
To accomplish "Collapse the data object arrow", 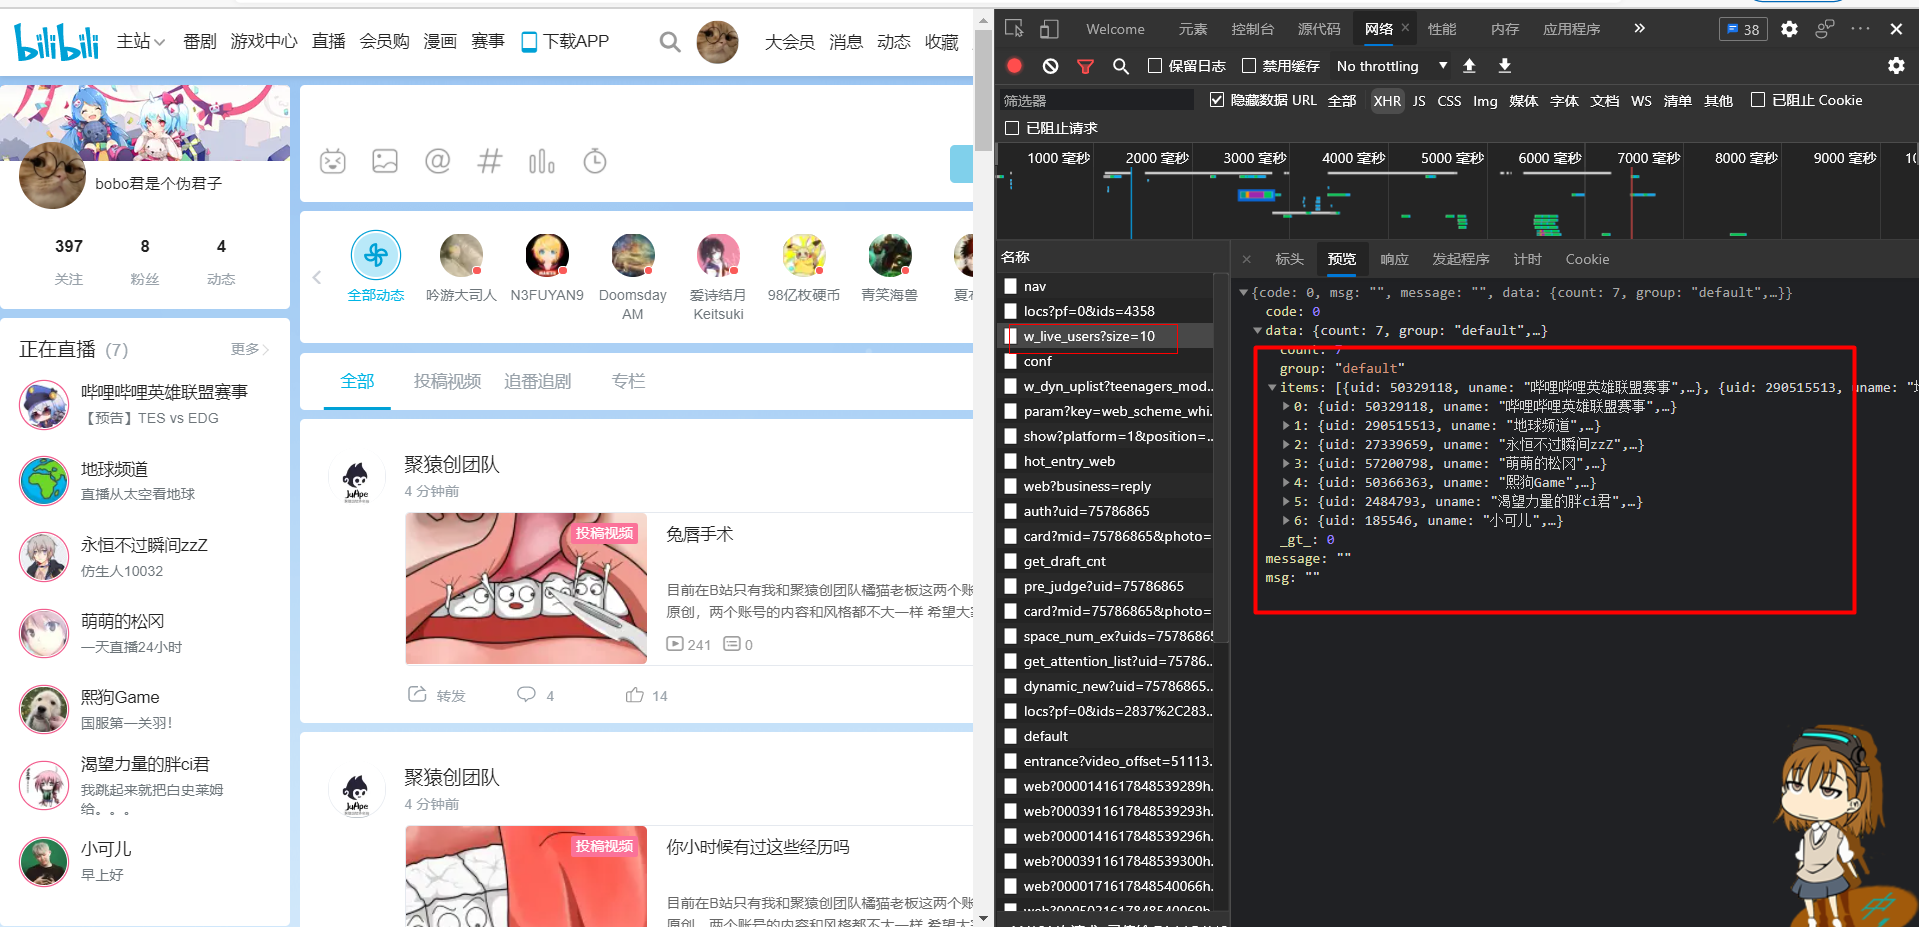I will tap(1258, 331).
